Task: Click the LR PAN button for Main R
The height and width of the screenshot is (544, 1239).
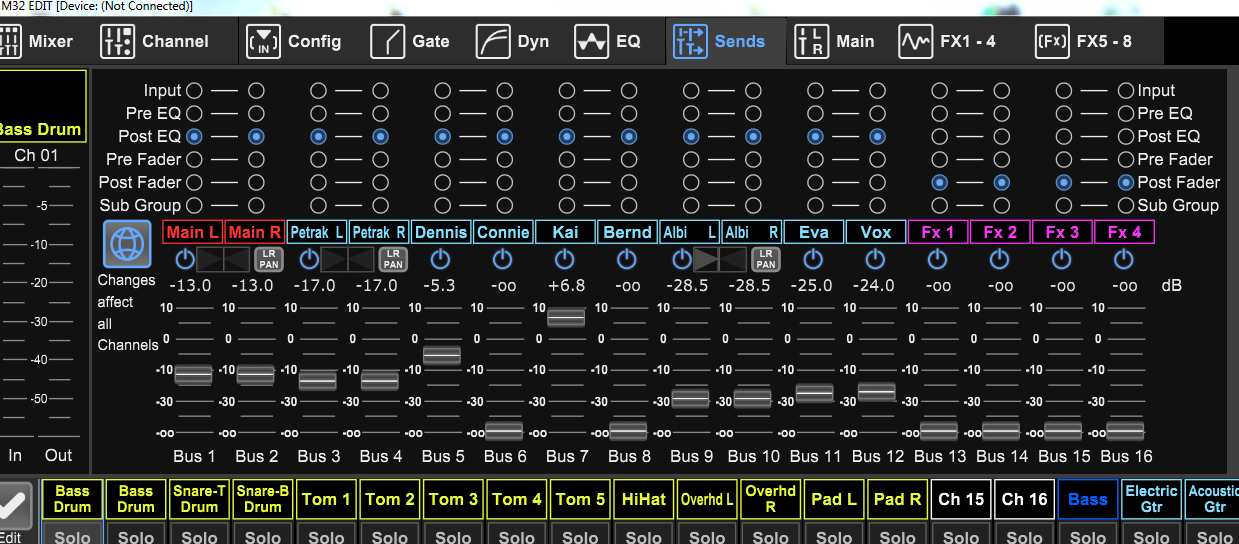Action: 267,260
